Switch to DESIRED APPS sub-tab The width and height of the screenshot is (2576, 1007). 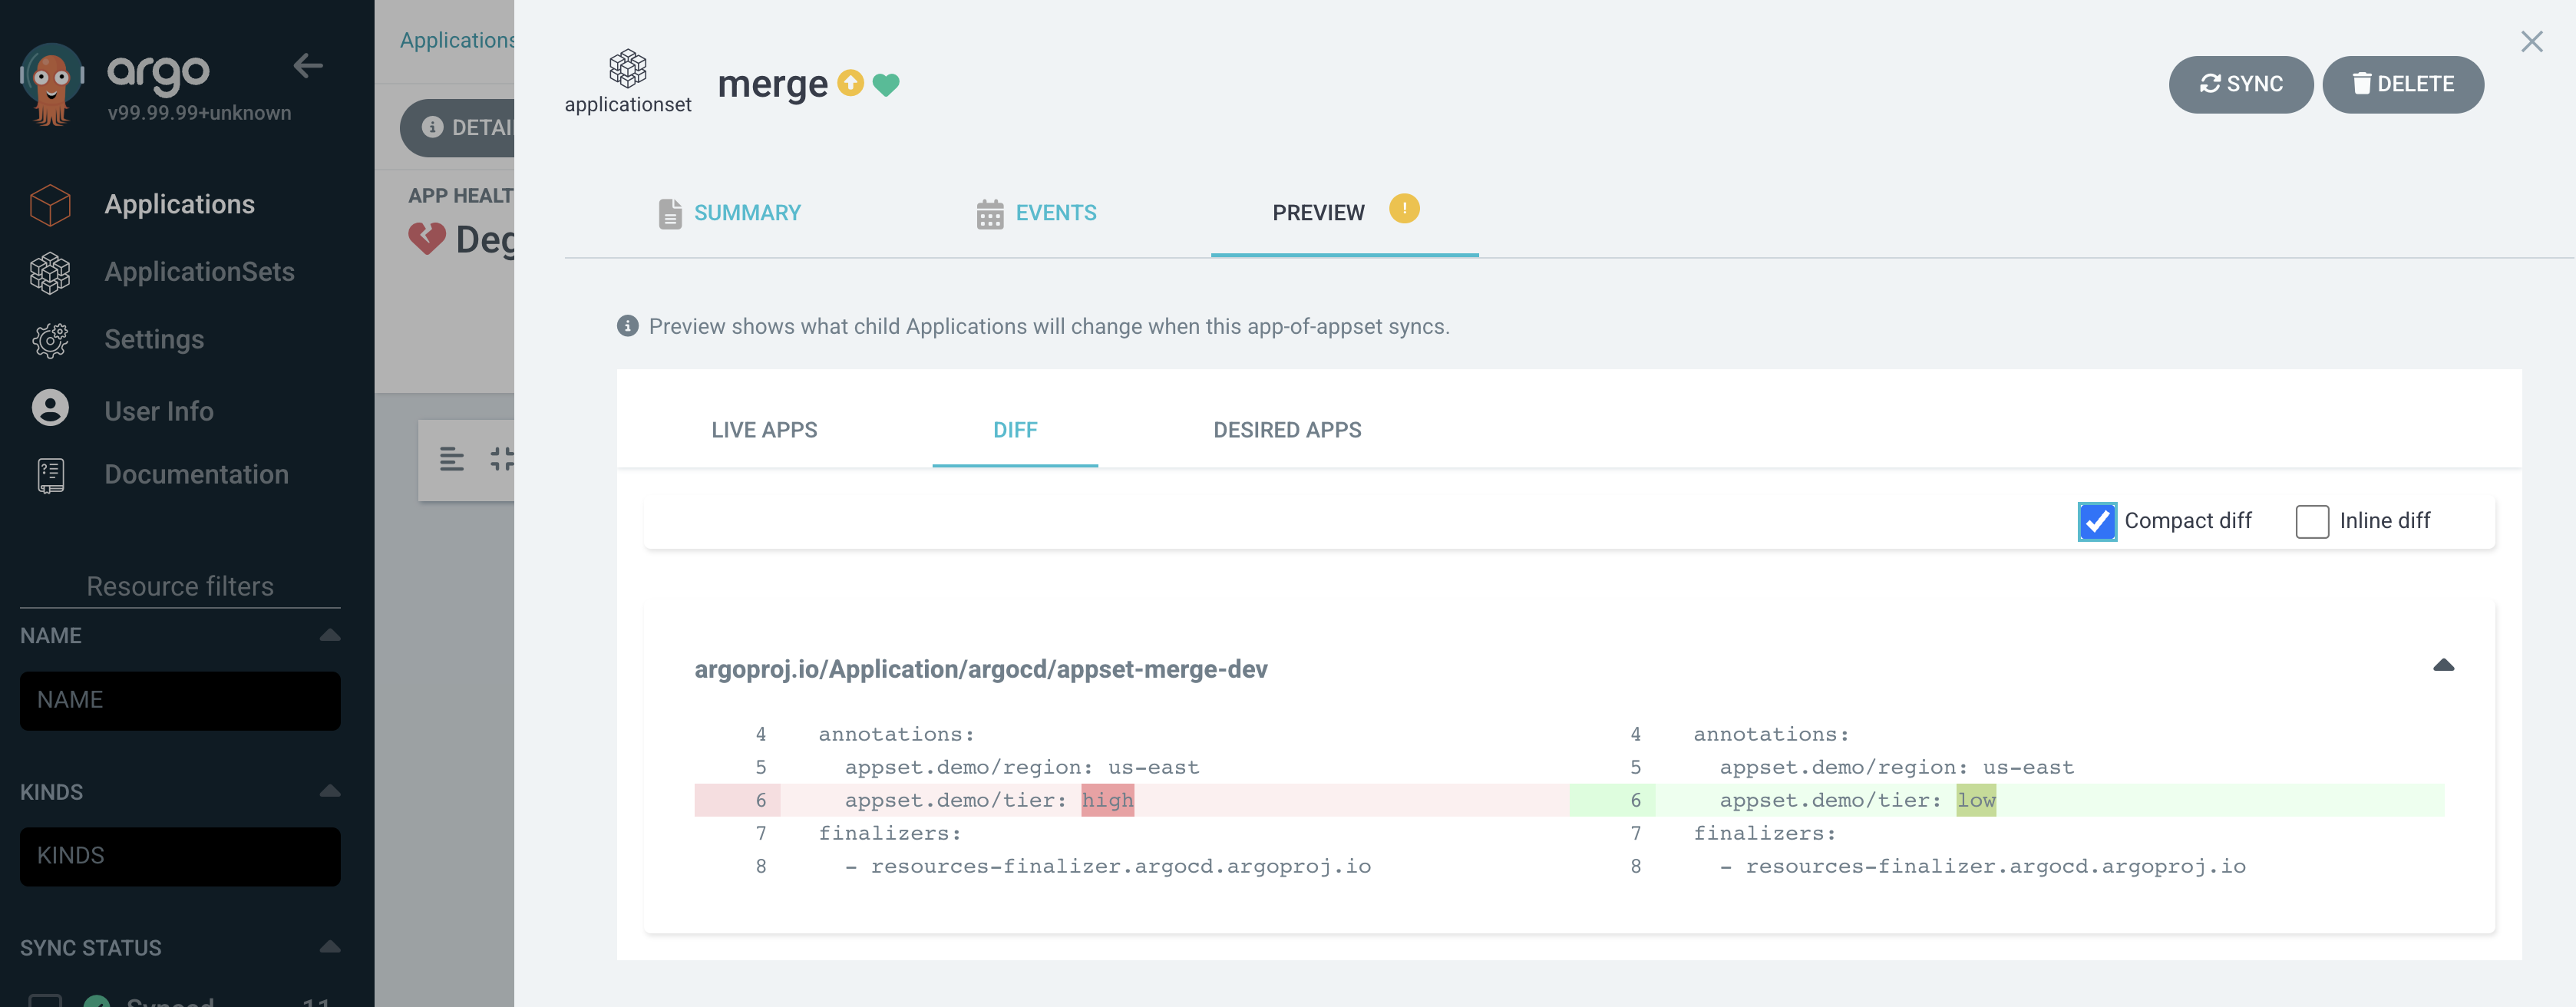[1287, 430]
